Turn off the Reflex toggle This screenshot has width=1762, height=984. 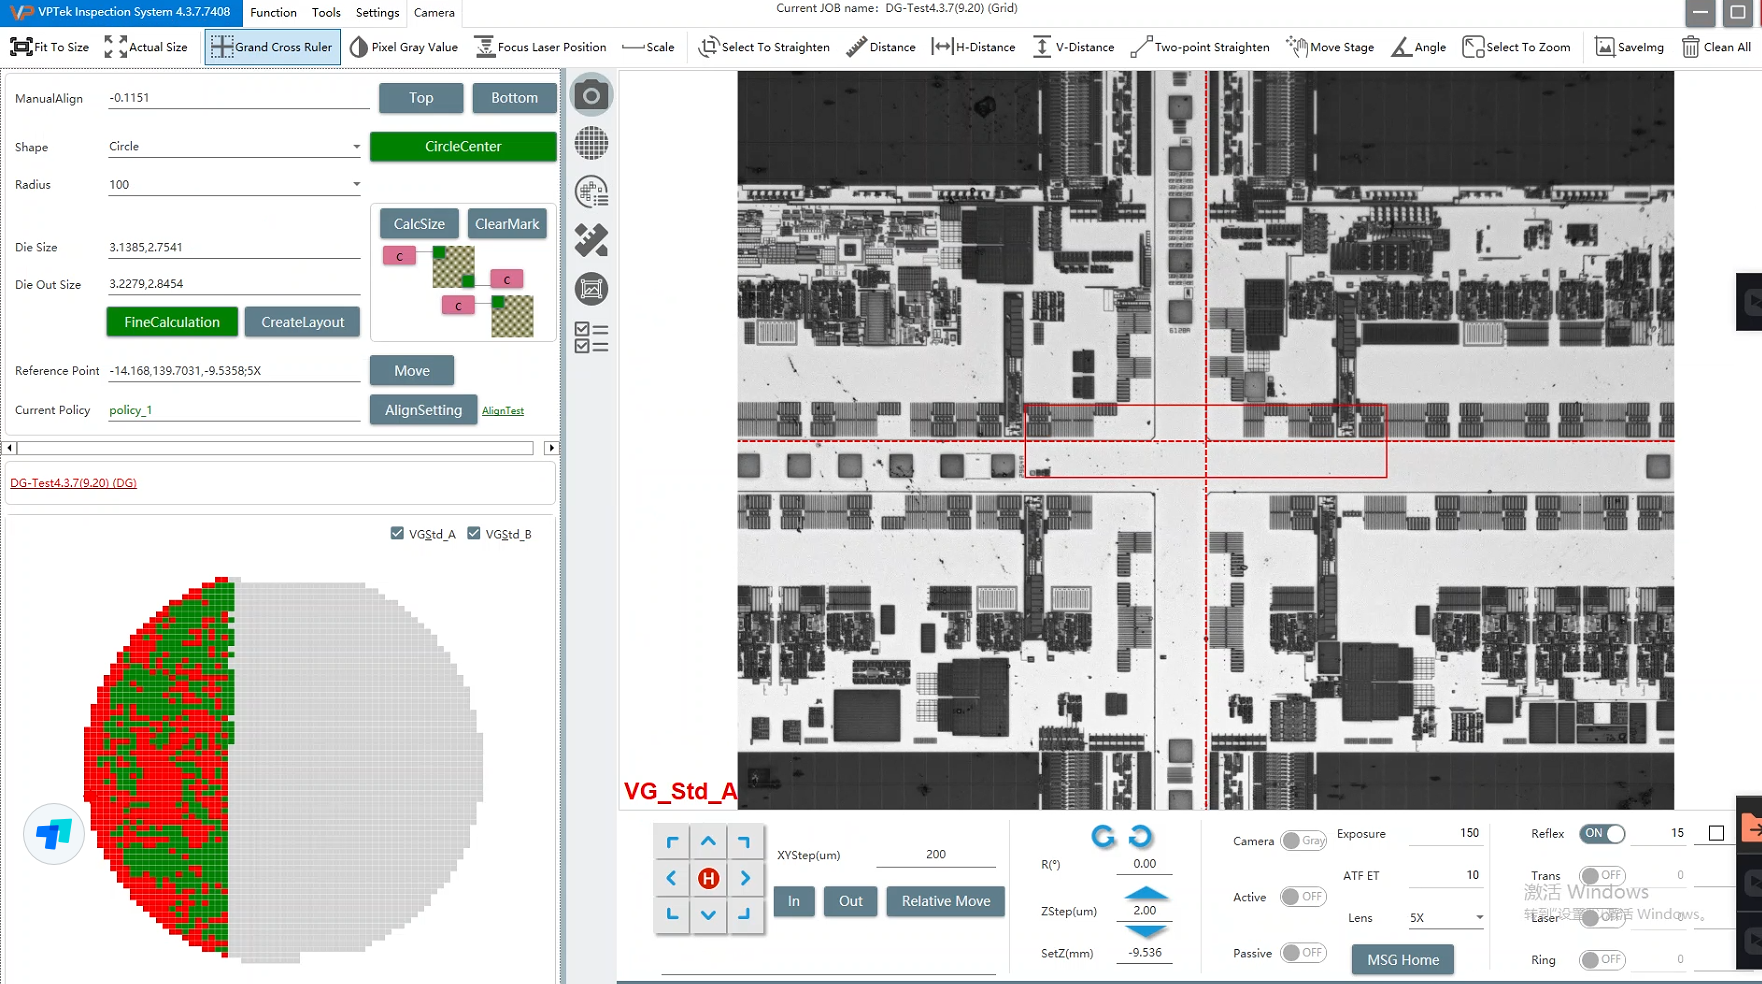point(1602,833)
